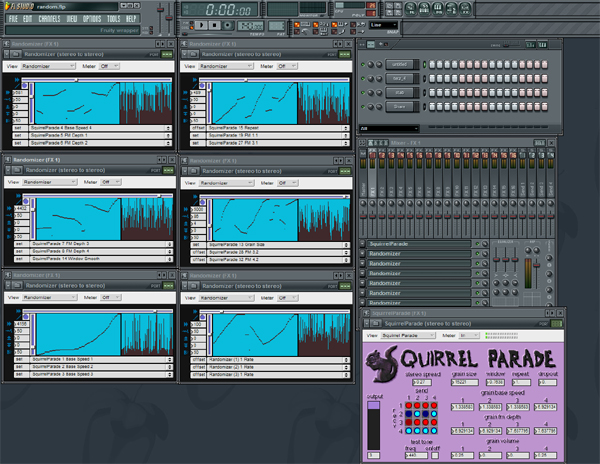Open Meter dropdown in bottom-right Randomizer window
The image size is (600, 464).
click(288, 298)
